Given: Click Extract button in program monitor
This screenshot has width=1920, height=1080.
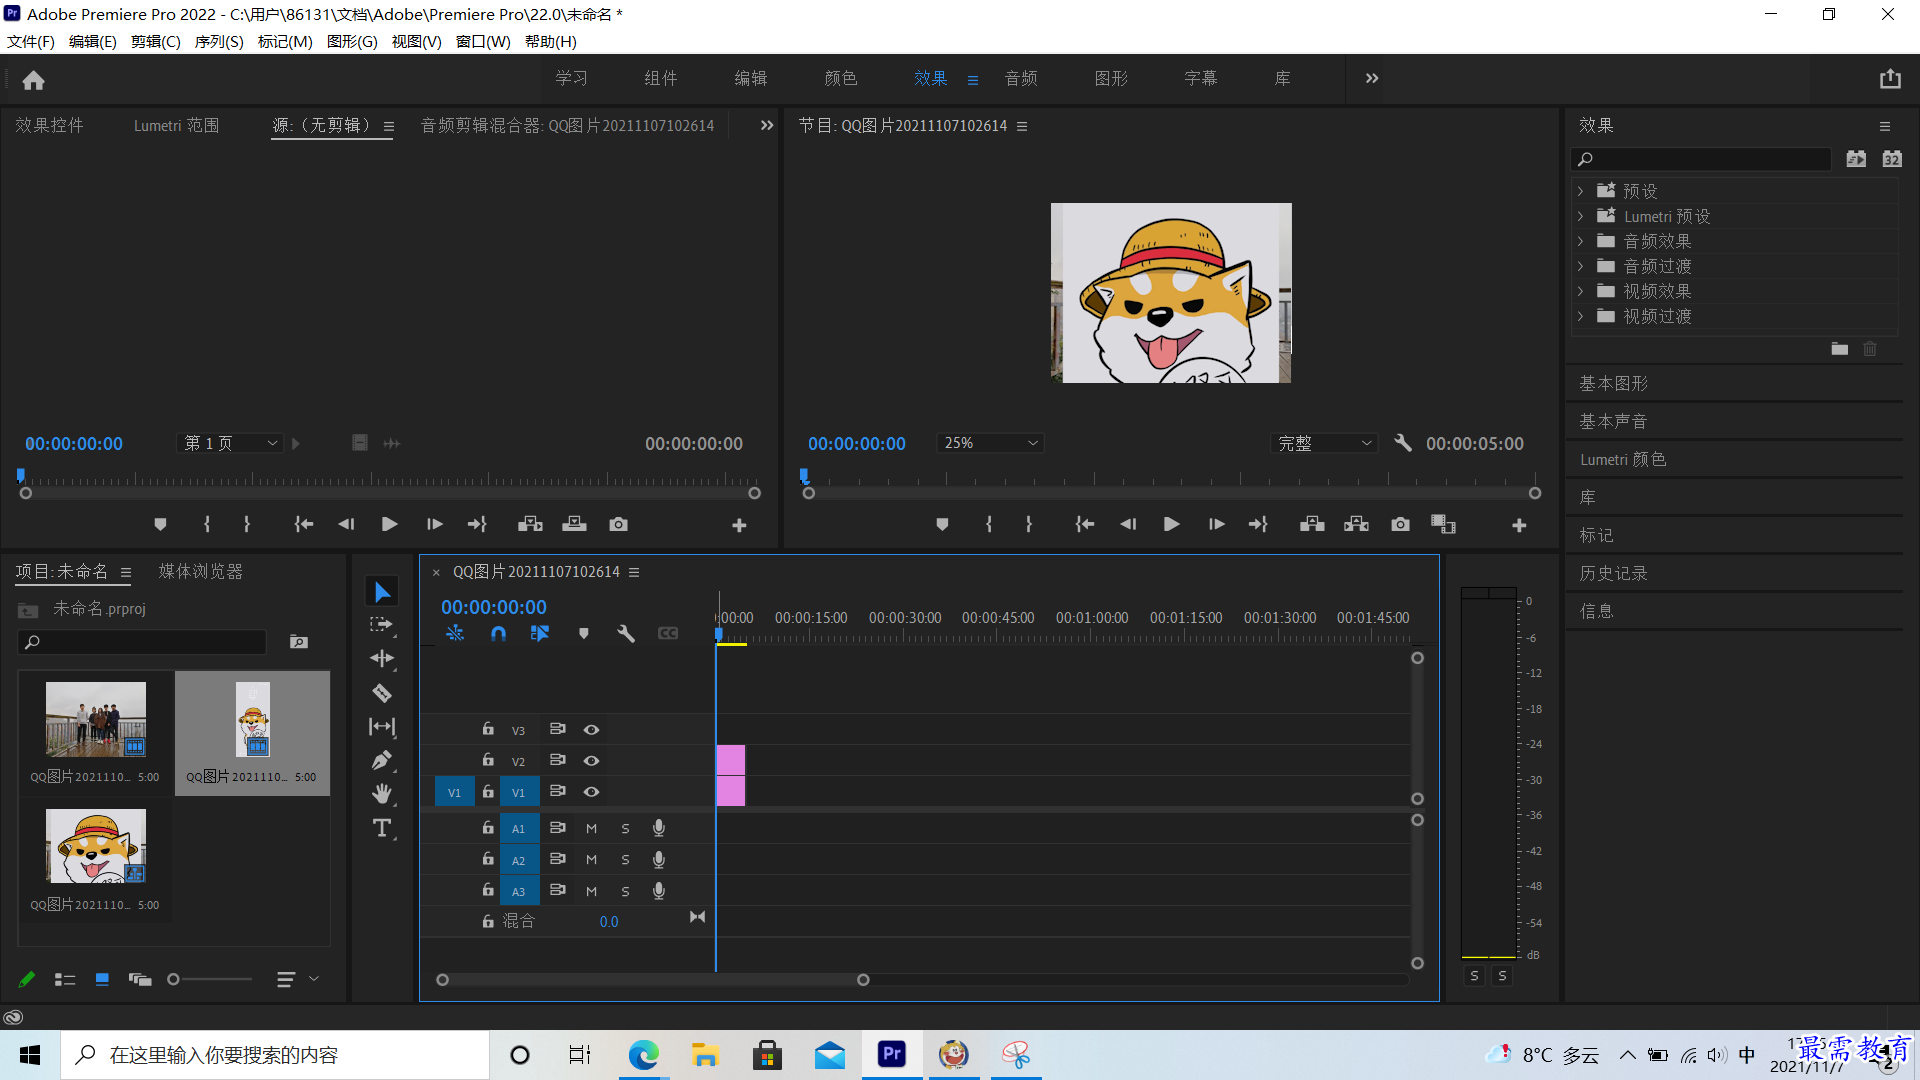Looking at the screenshot, I should (x=1356, y=524).
